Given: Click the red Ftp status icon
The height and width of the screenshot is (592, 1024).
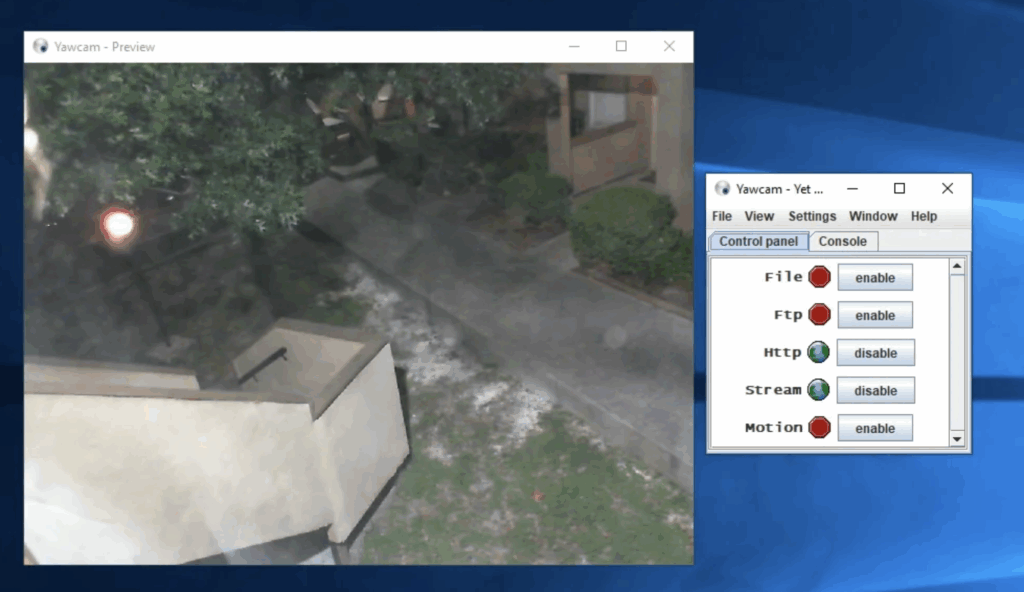Looking at the screenshot, I should coord(819,315).
